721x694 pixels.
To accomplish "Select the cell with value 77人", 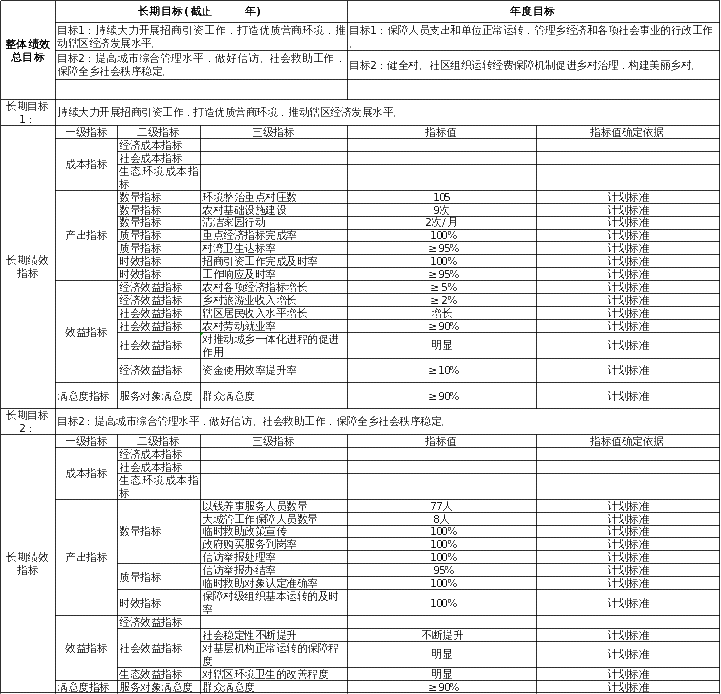I will click(x=442, y=505).
